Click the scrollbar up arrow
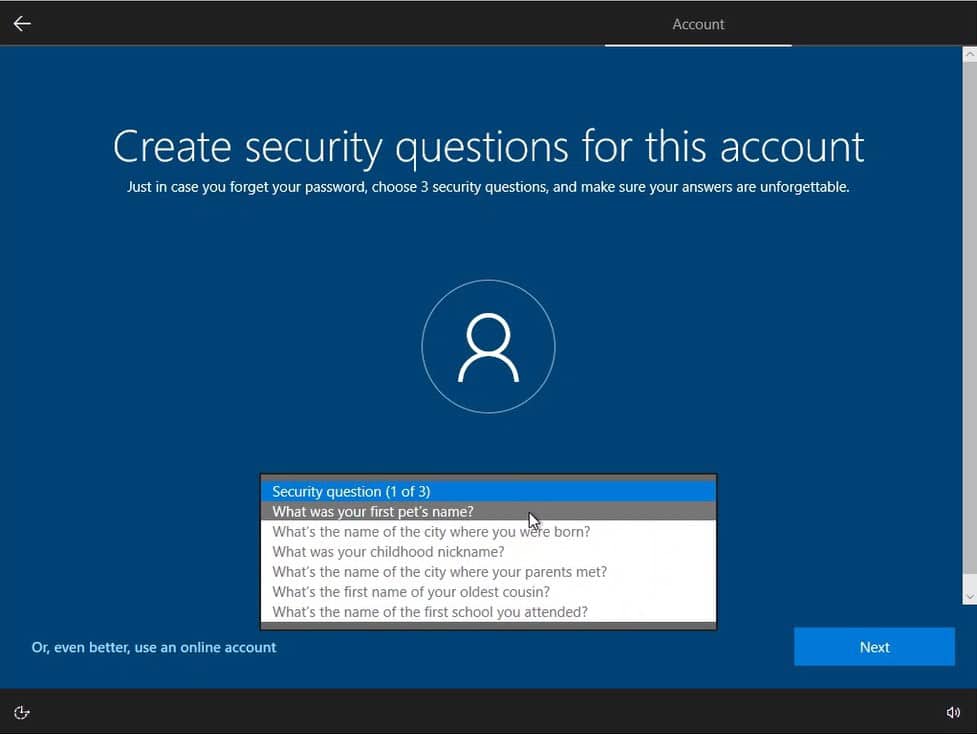 969,53
